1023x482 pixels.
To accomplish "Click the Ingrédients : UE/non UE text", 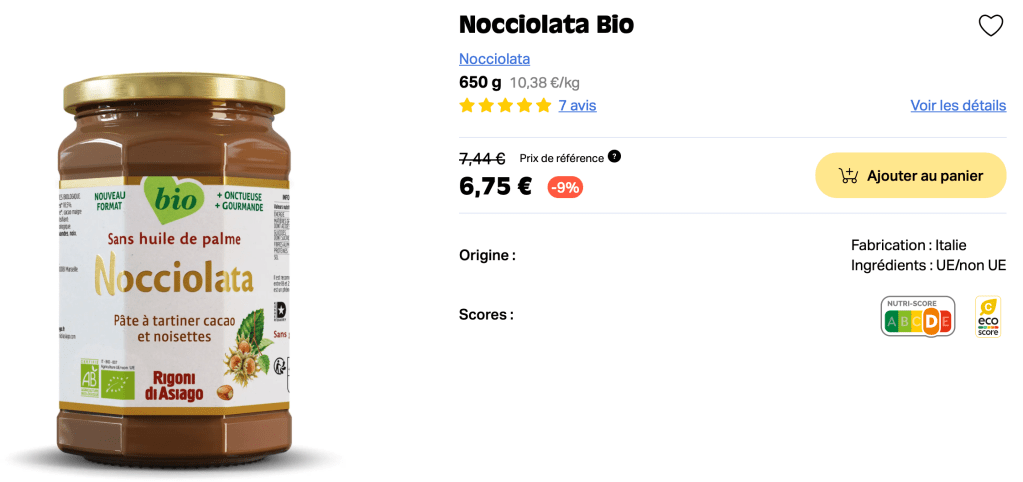I will [928, 265].
